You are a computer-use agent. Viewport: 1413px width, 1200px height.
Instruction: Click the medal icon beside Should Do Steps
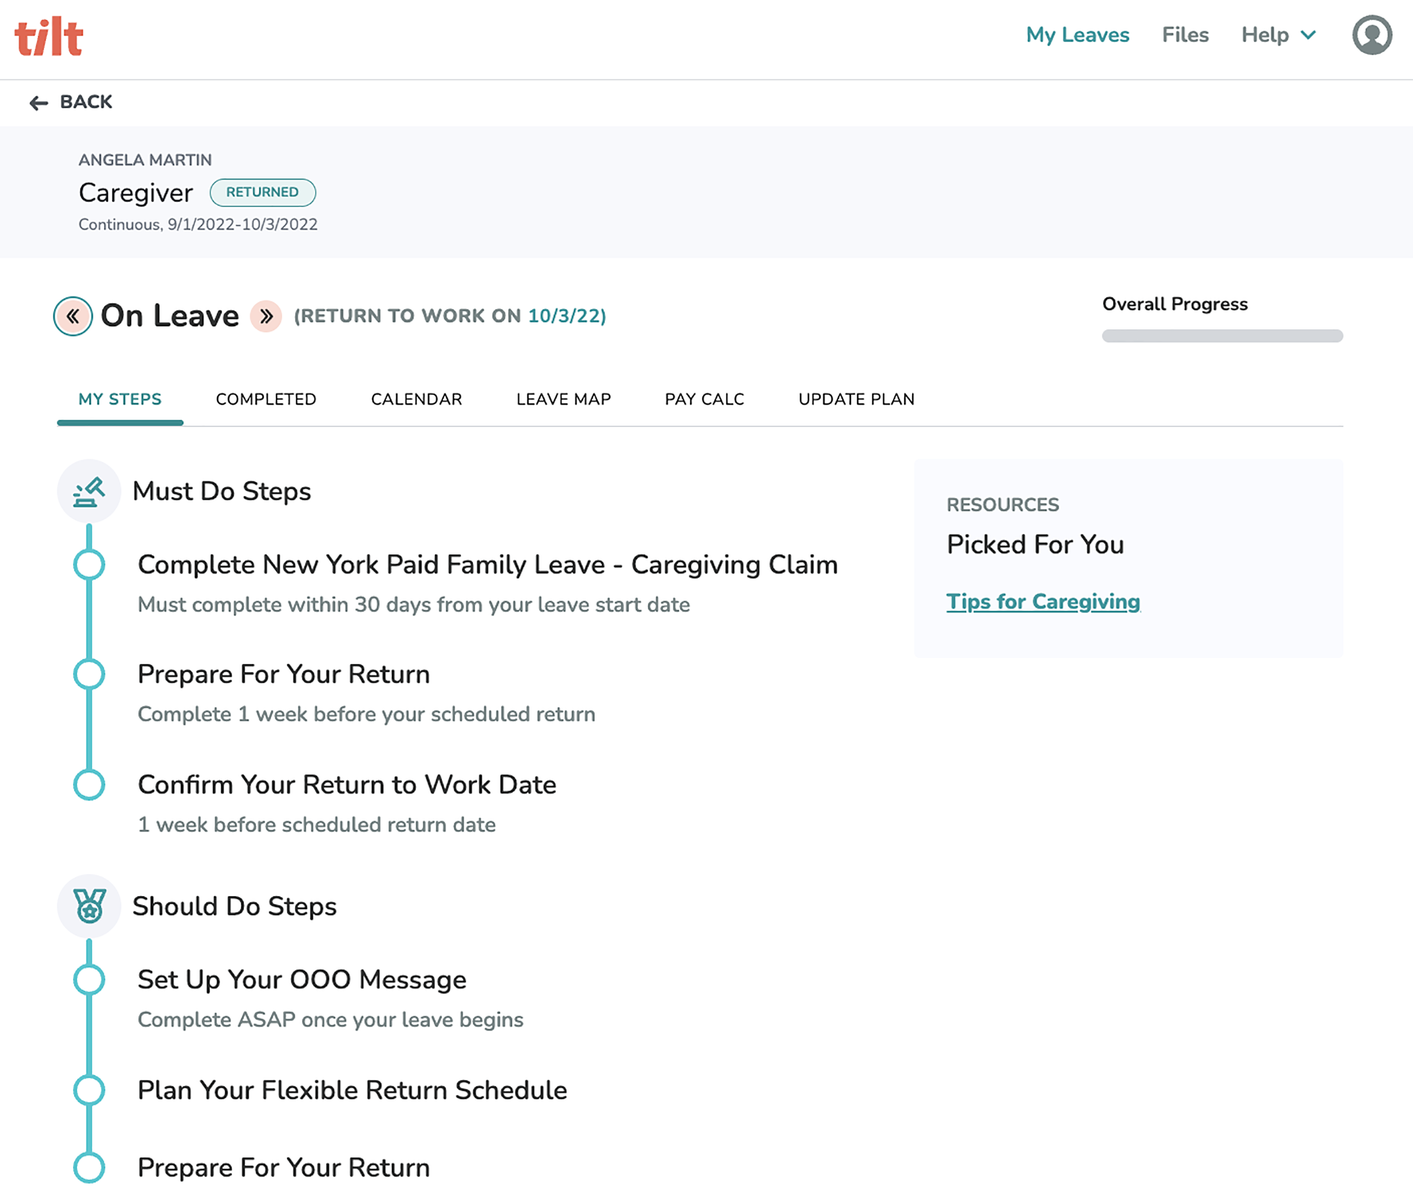(89, 906)
